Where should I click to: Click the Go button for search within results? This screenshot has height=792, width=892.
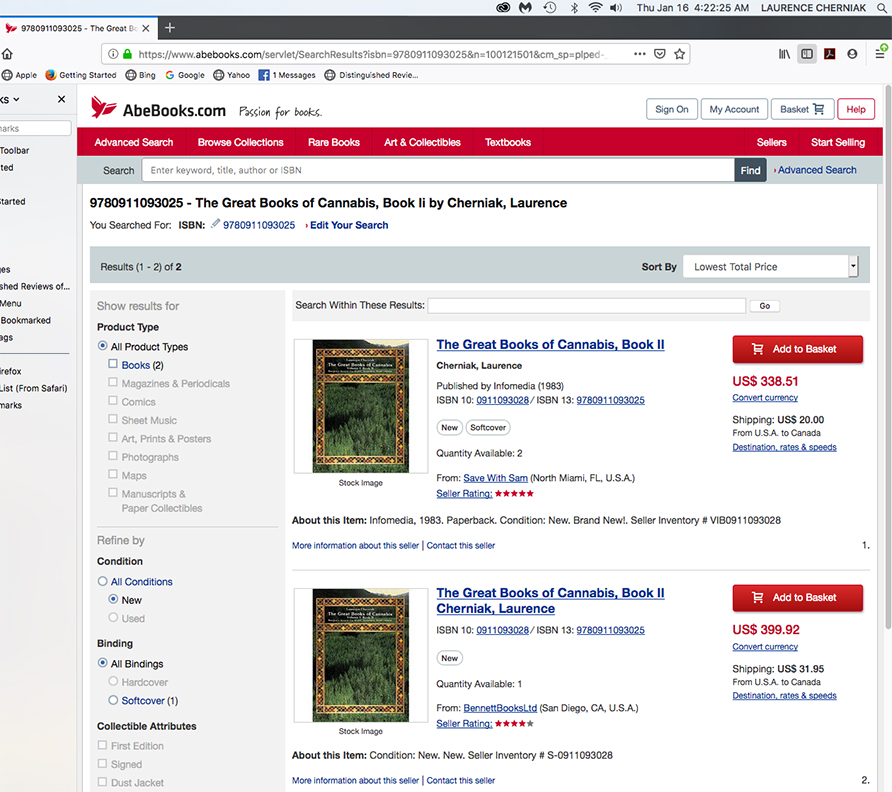765,306
